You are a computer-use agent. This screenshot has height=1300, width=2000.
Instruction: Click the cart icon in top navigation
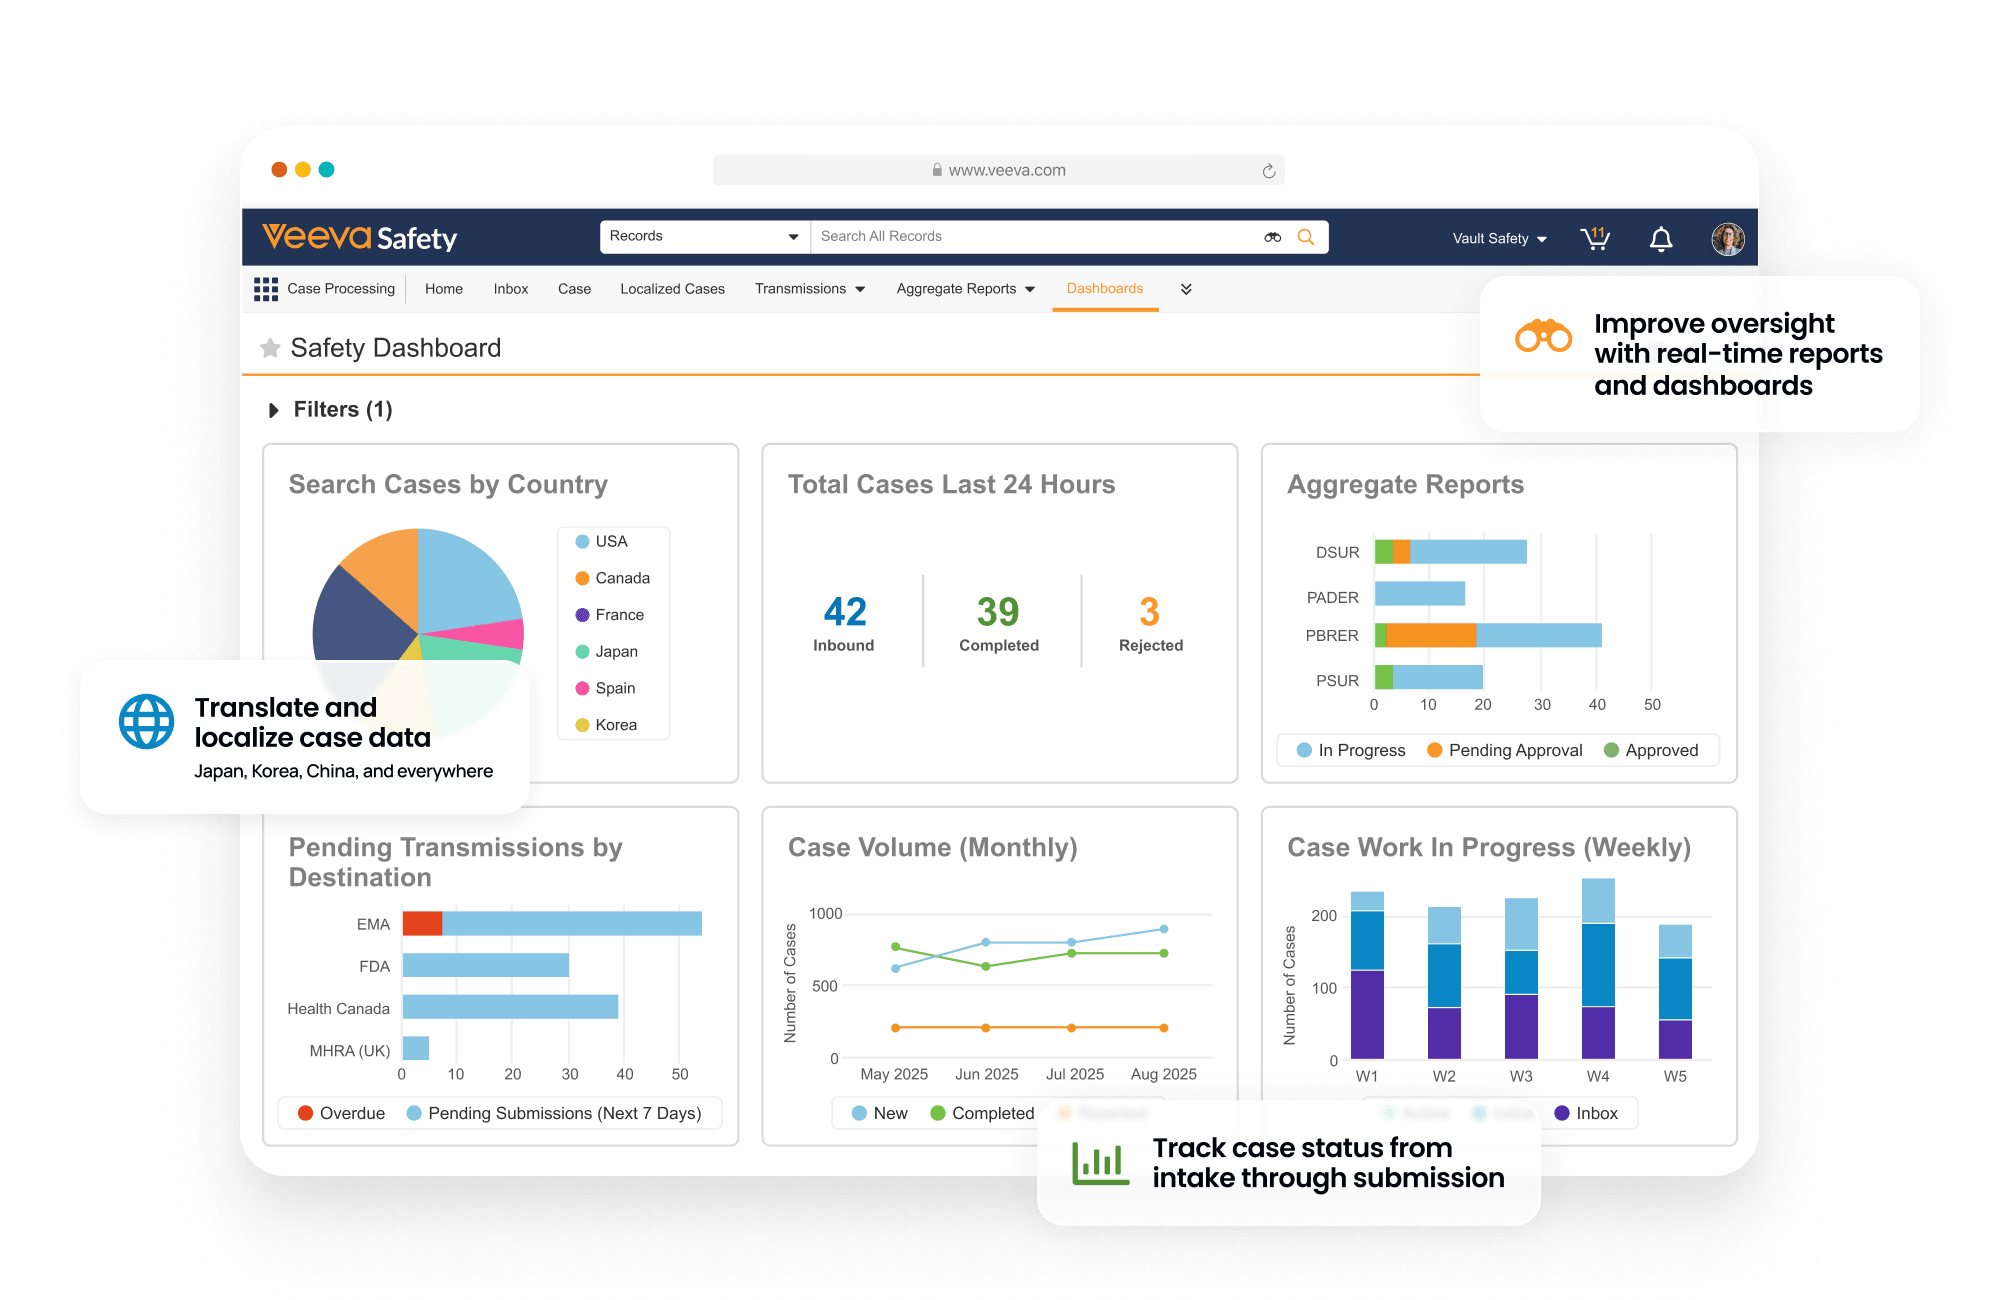pos(1593,238)
